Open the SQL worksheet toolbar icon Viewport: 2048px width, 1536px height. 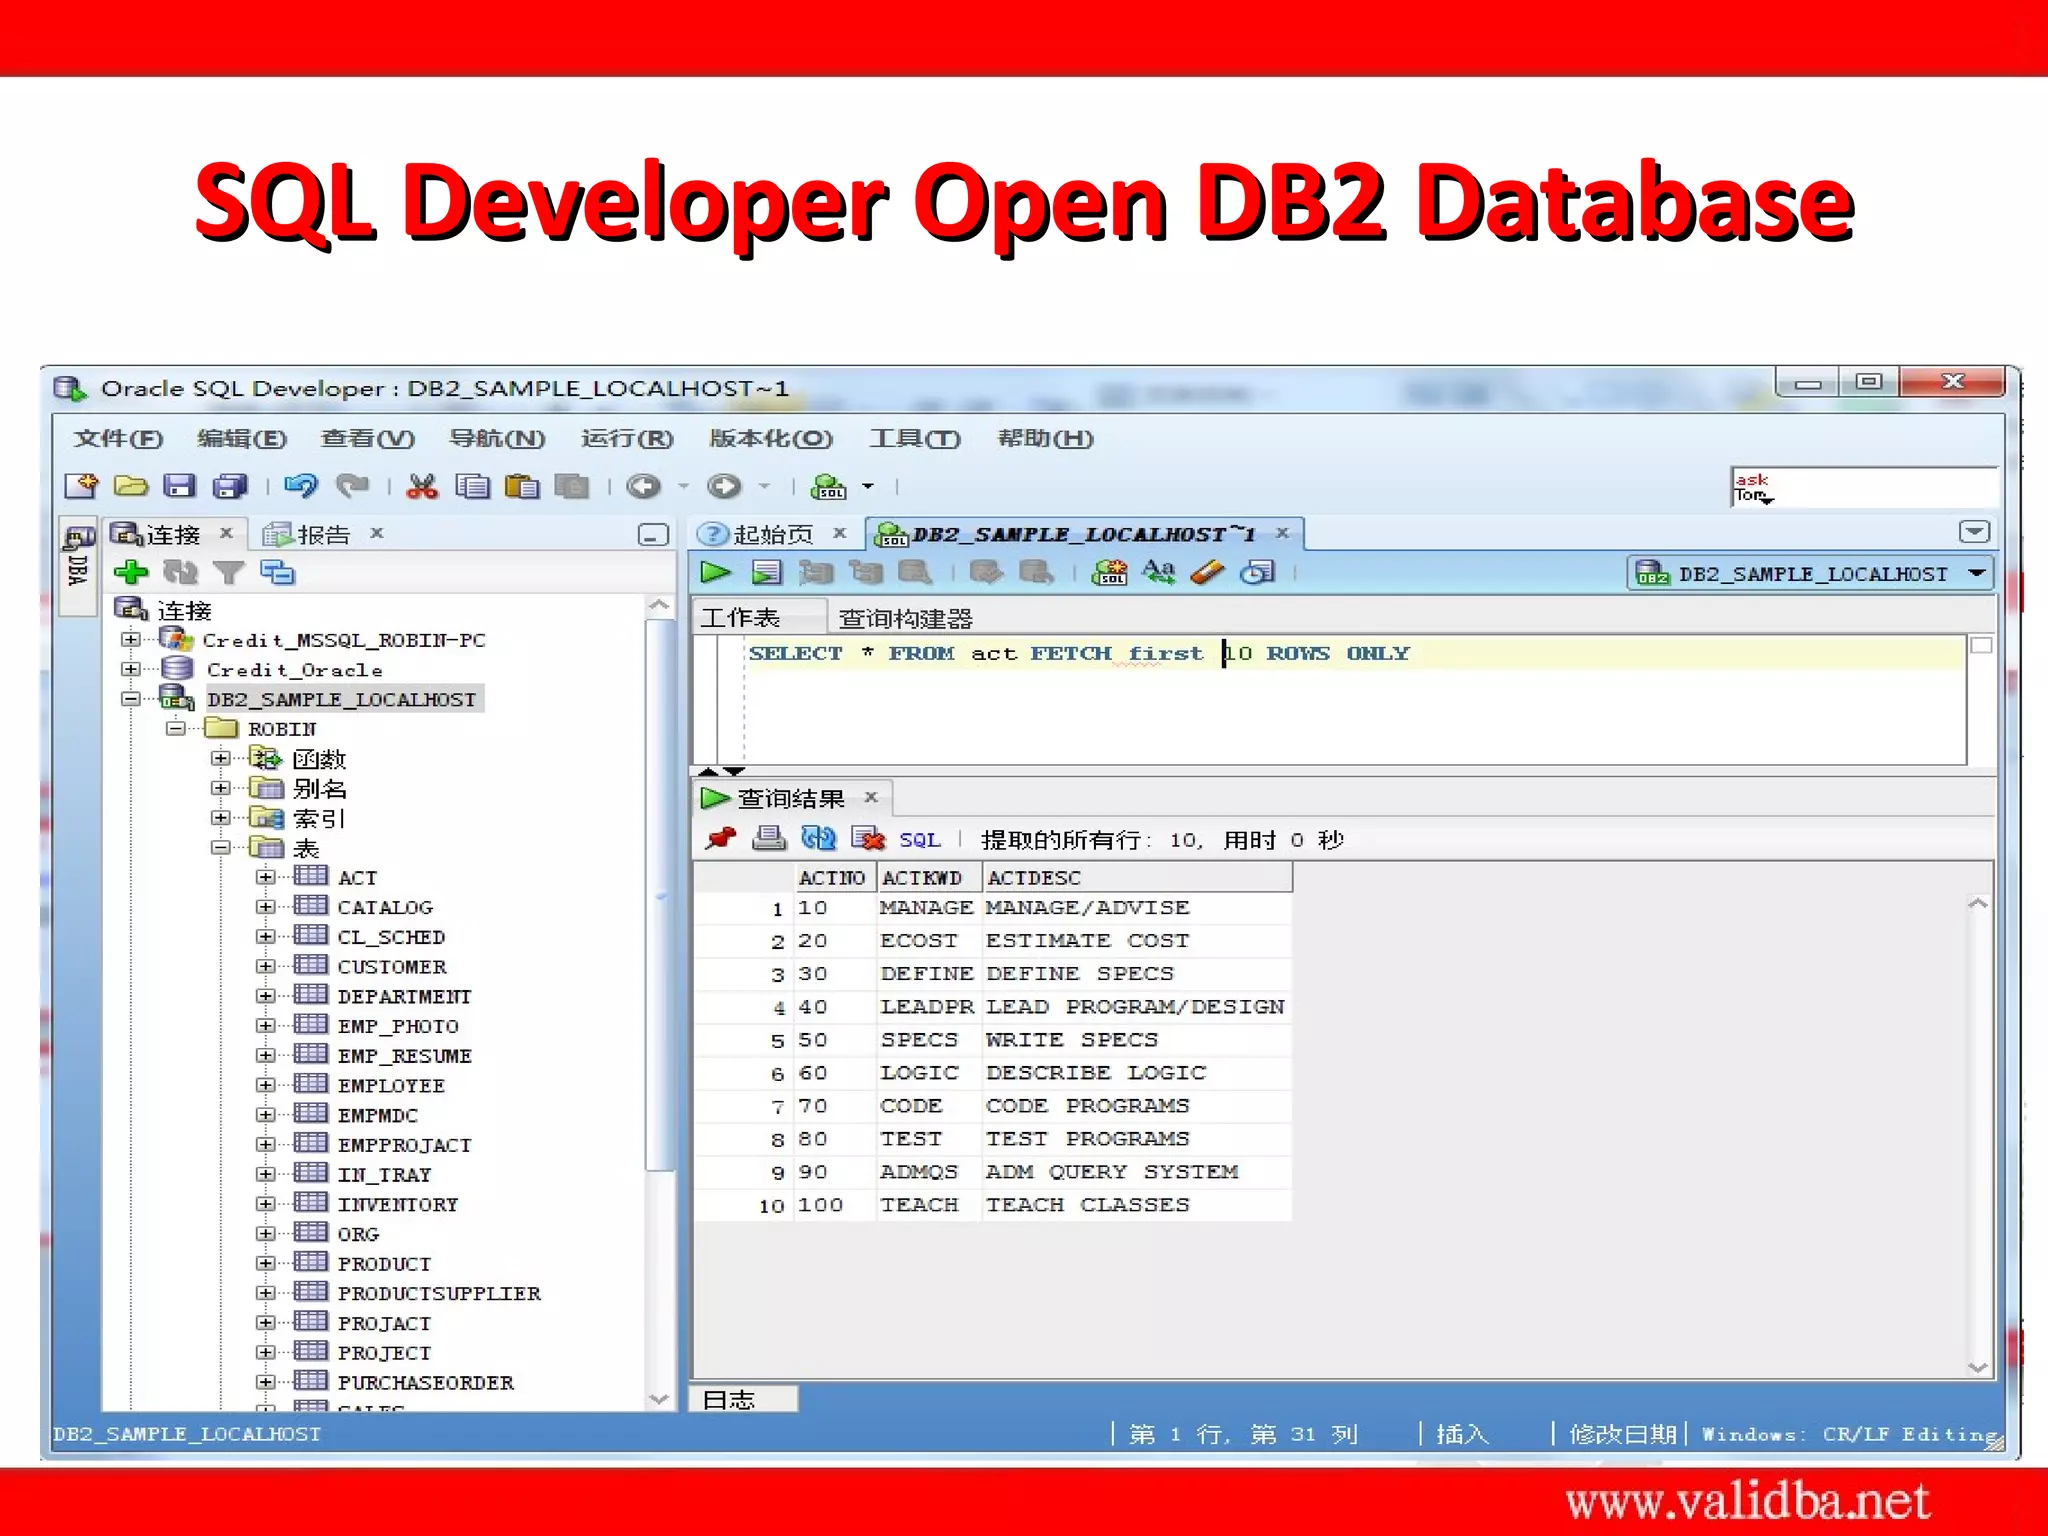828,486
